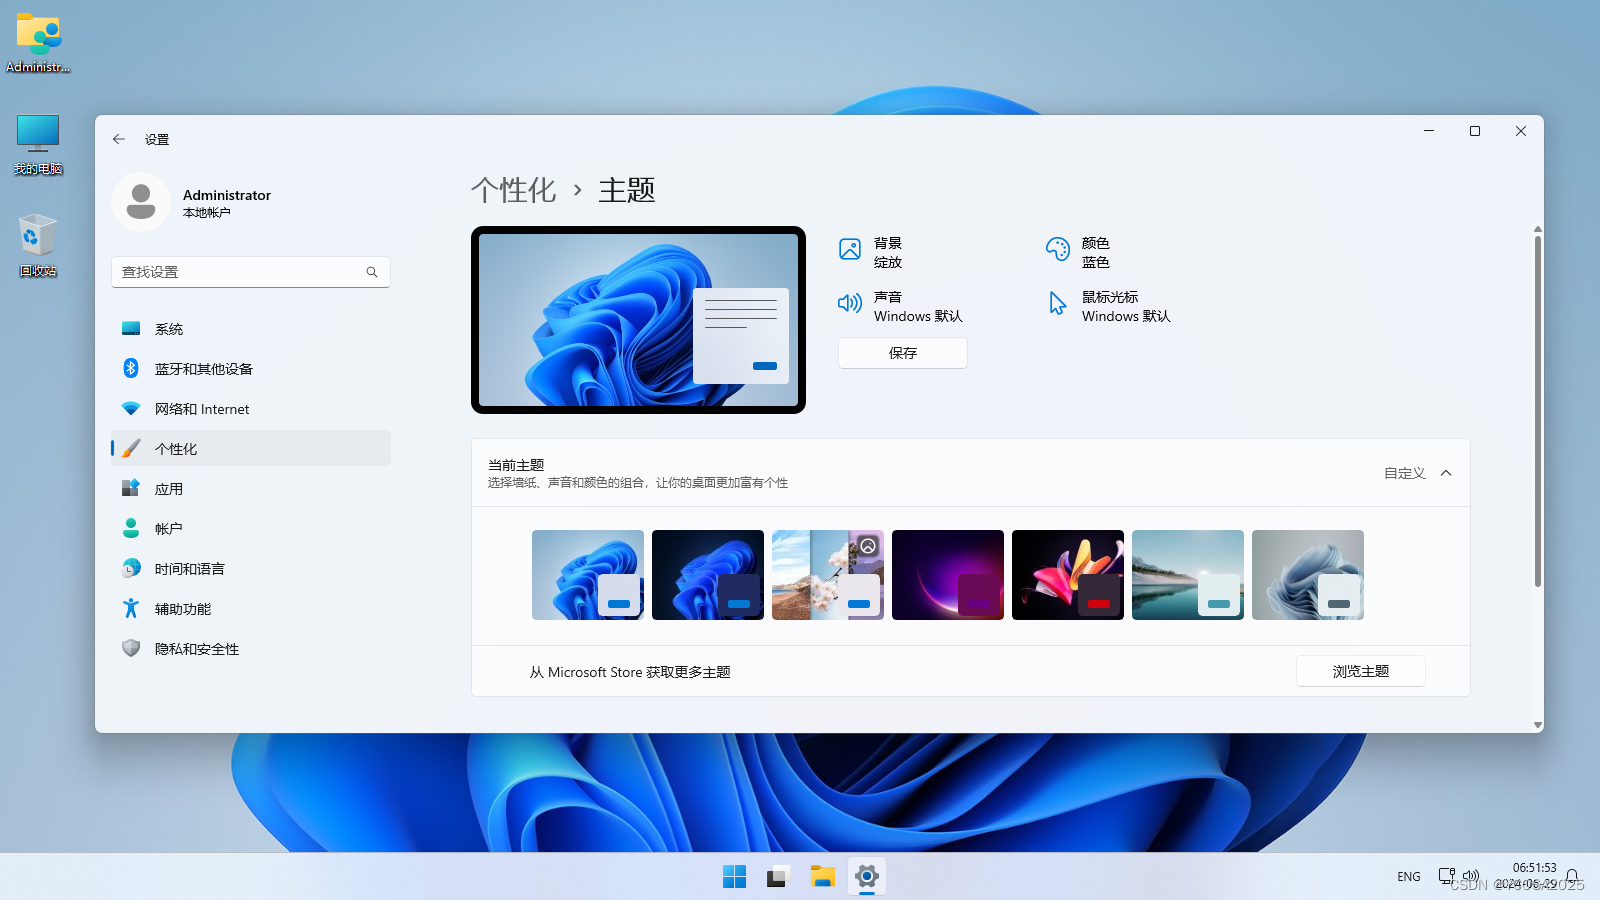Click the 系统 monitor icon
Image resolution: width=1600 pixels, height=900 pixels.
coord(131,328)
